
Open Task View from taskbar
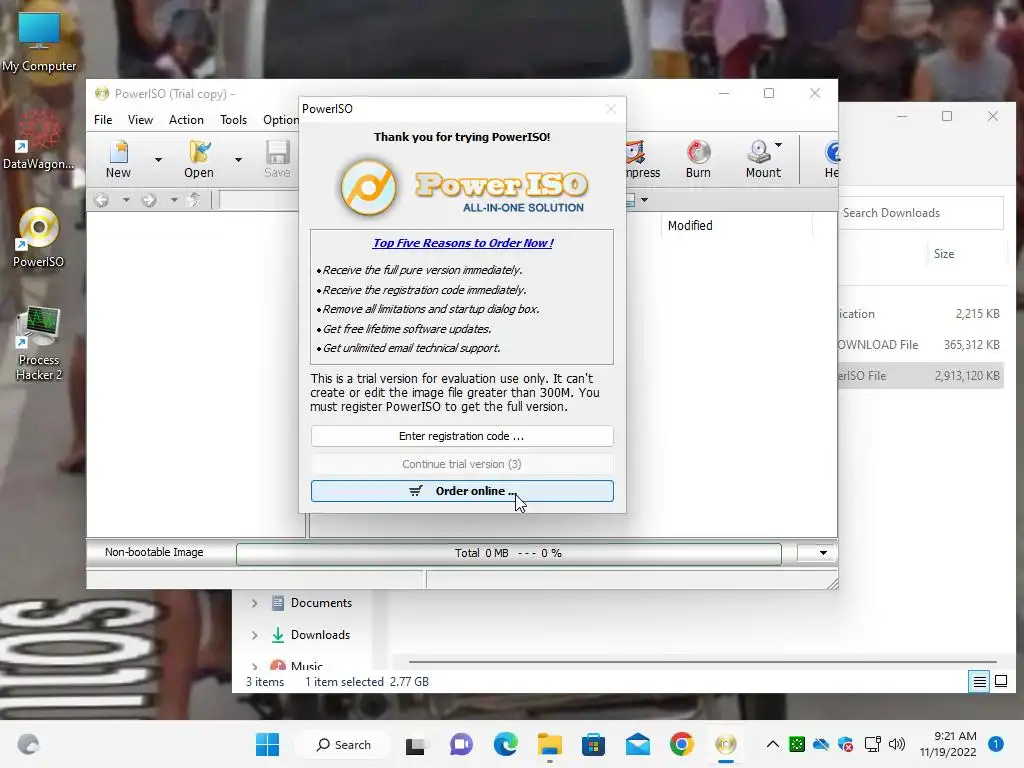coord(415,744)
